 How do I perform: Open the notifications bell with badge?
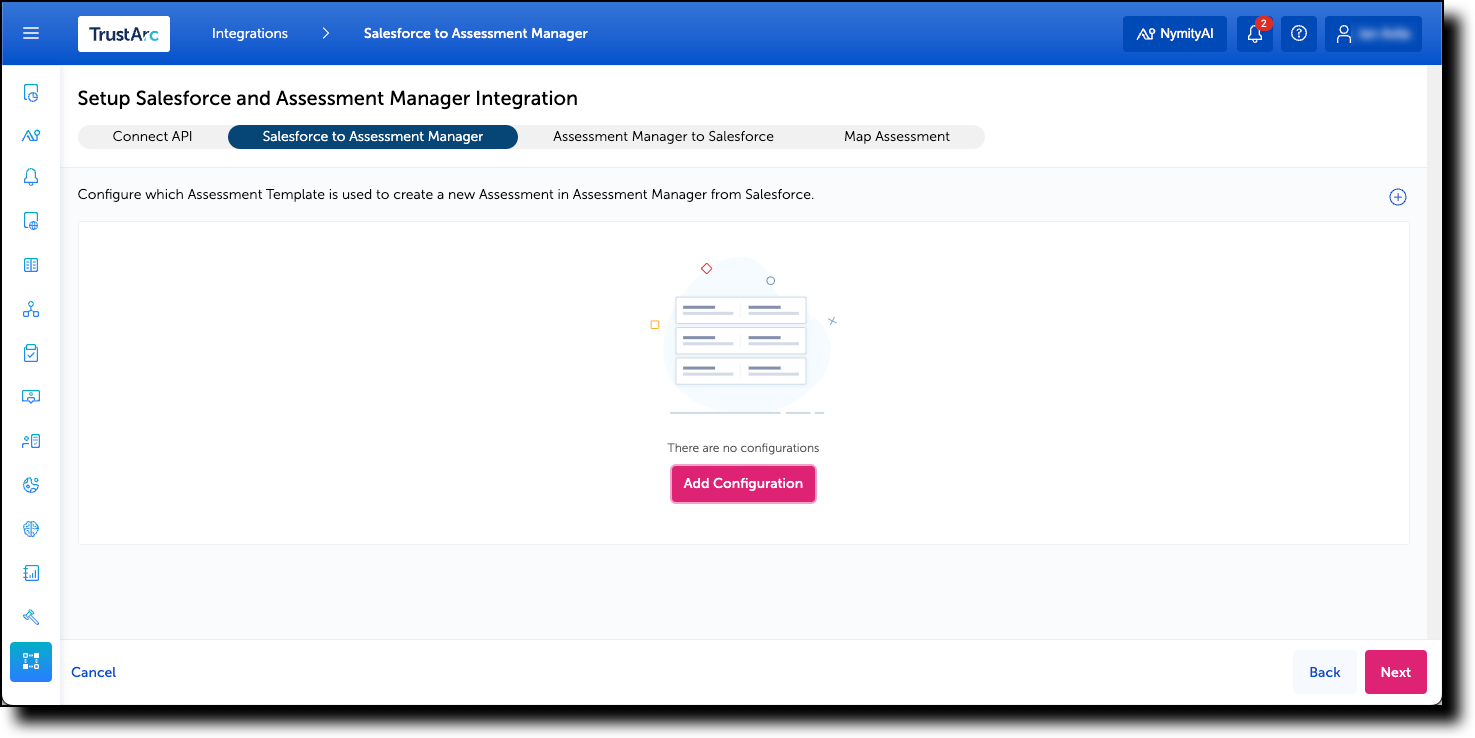click(x=1255, y=33)
